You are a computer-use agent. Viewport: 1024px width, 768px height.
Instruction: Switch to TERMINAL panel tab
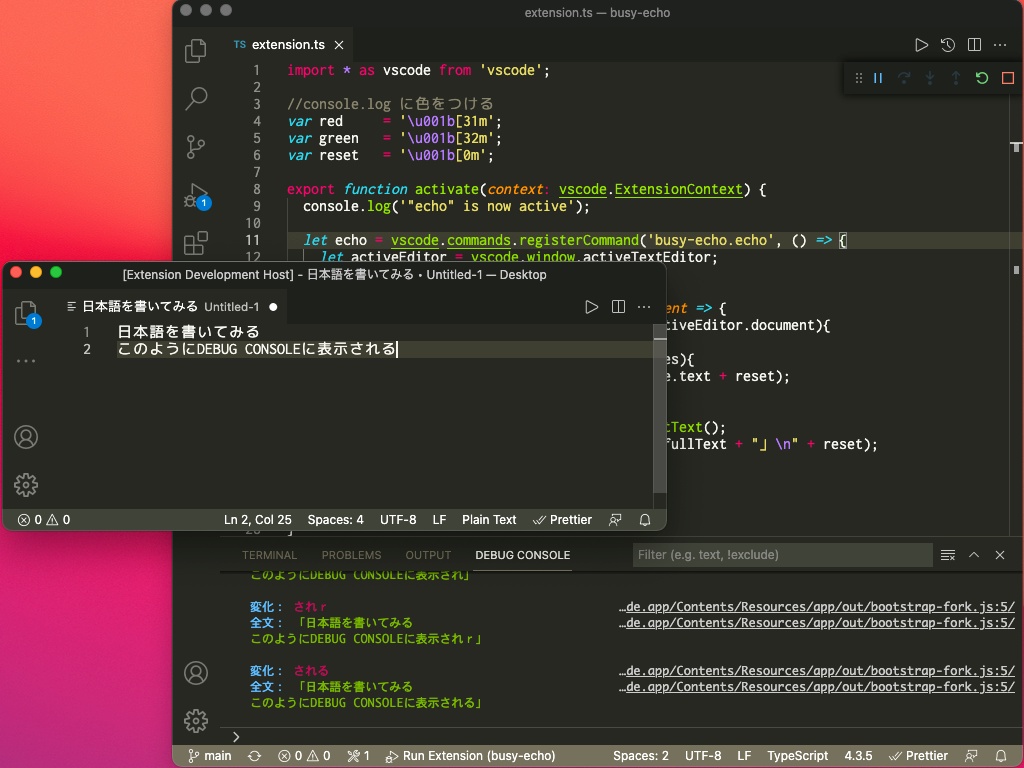tap(269, 555)
